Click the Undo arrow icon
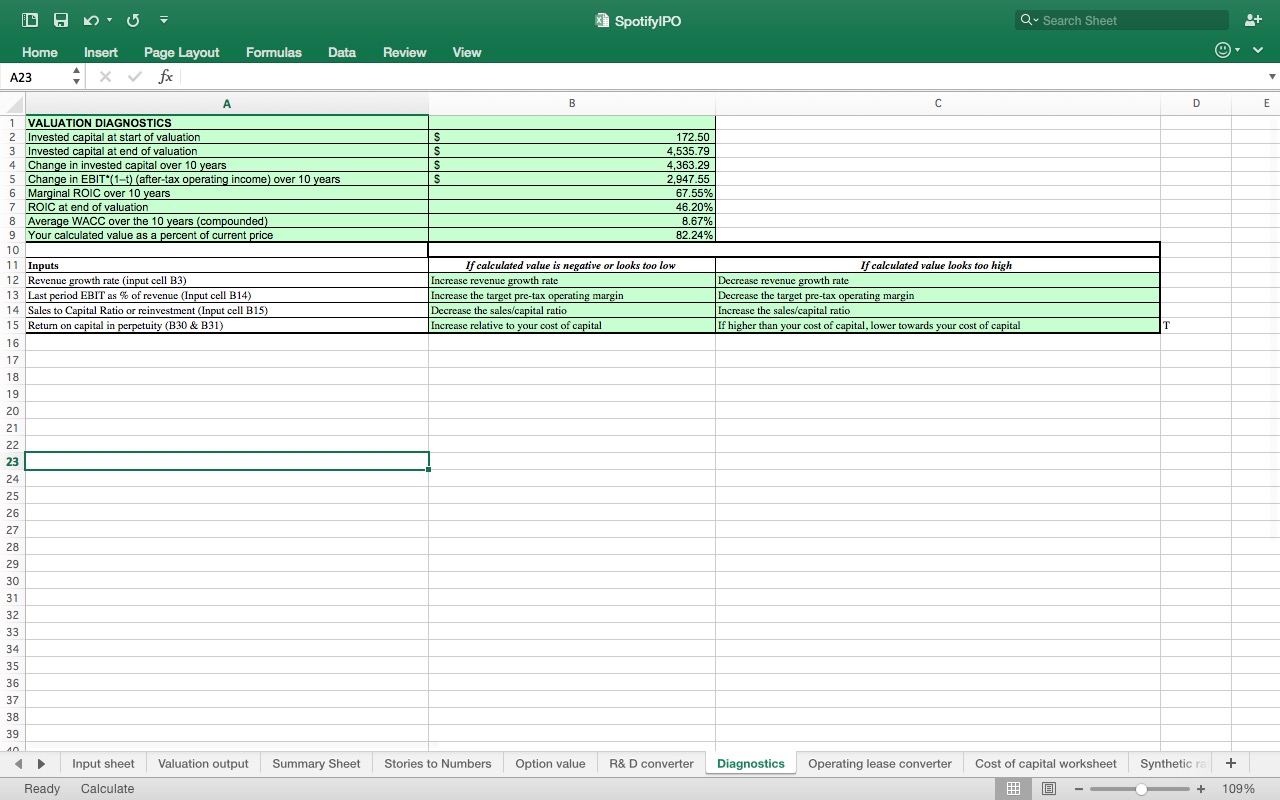Image resolution: width=1280 pixels, height=800 pixels. [x=91, y=20]
